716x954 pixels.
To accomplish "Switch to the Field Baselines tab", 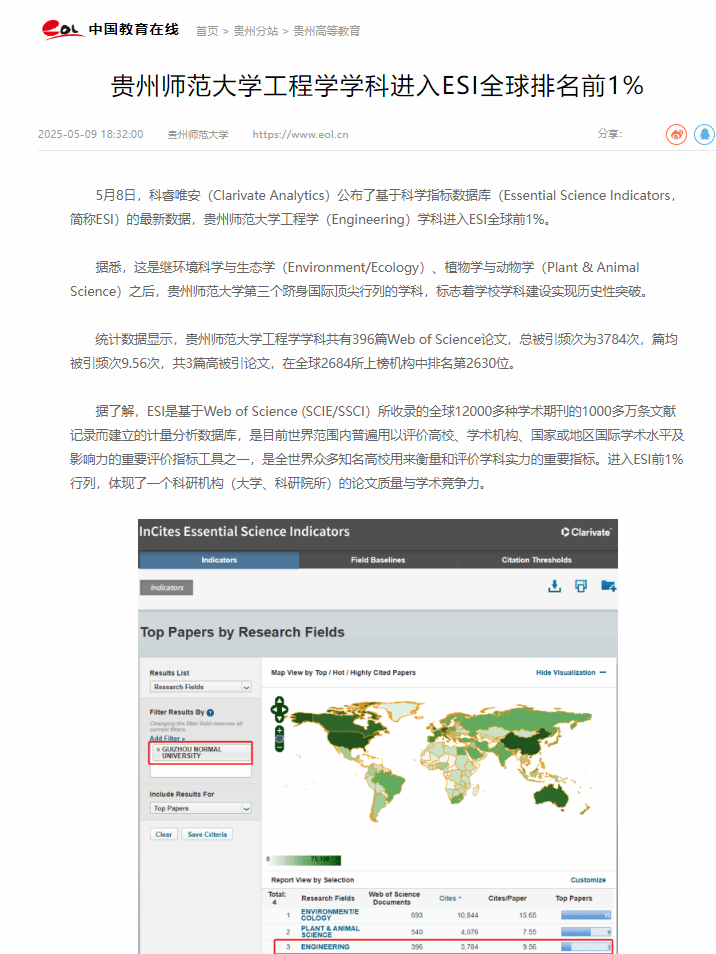I will coord(378,560).
